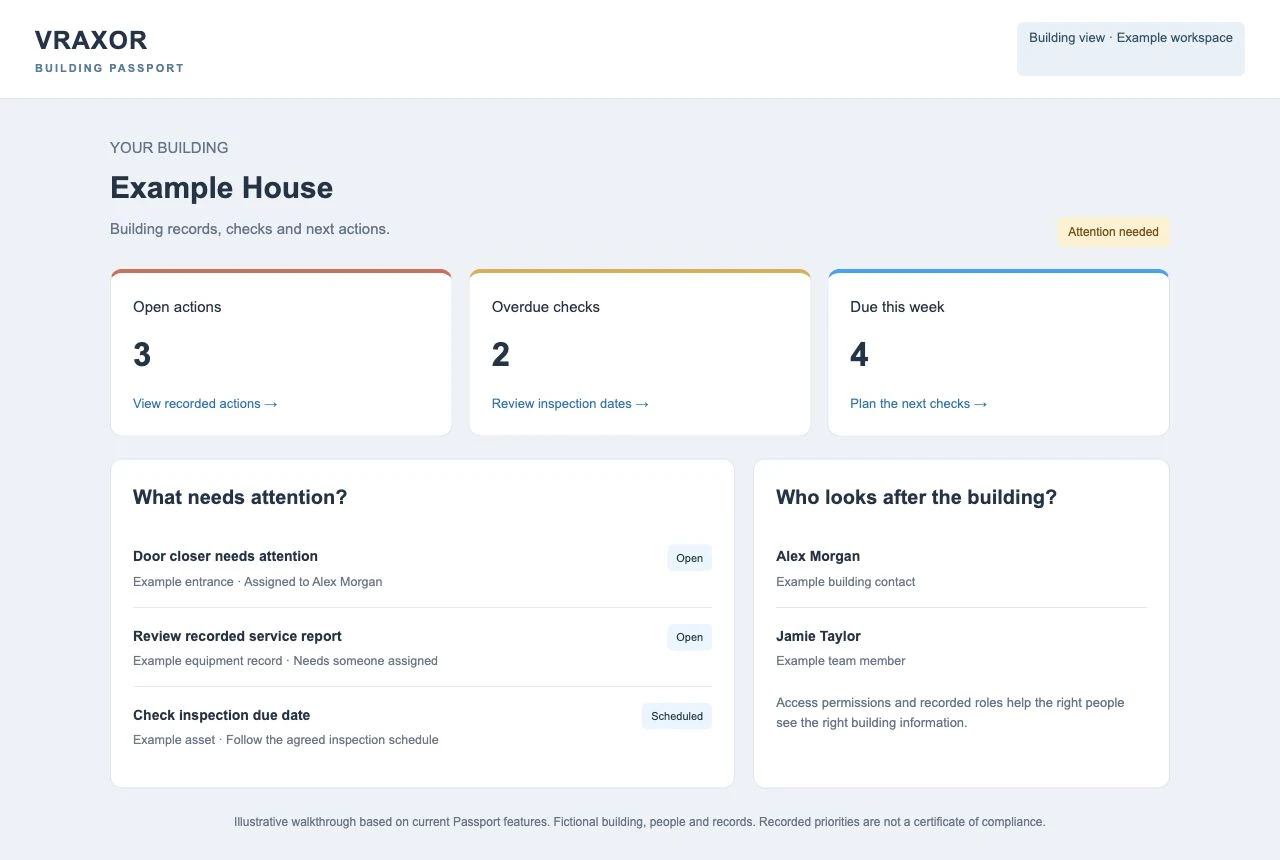Select contact Alex Morgan
This screenshot has height=860, width=1280.
click(961, 568)
